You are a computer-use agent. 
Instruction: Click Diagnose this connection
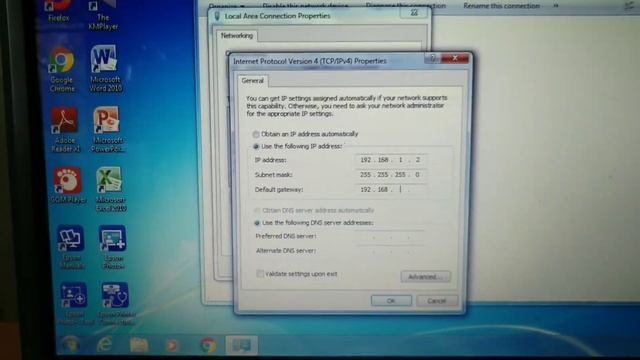point(405,6)
